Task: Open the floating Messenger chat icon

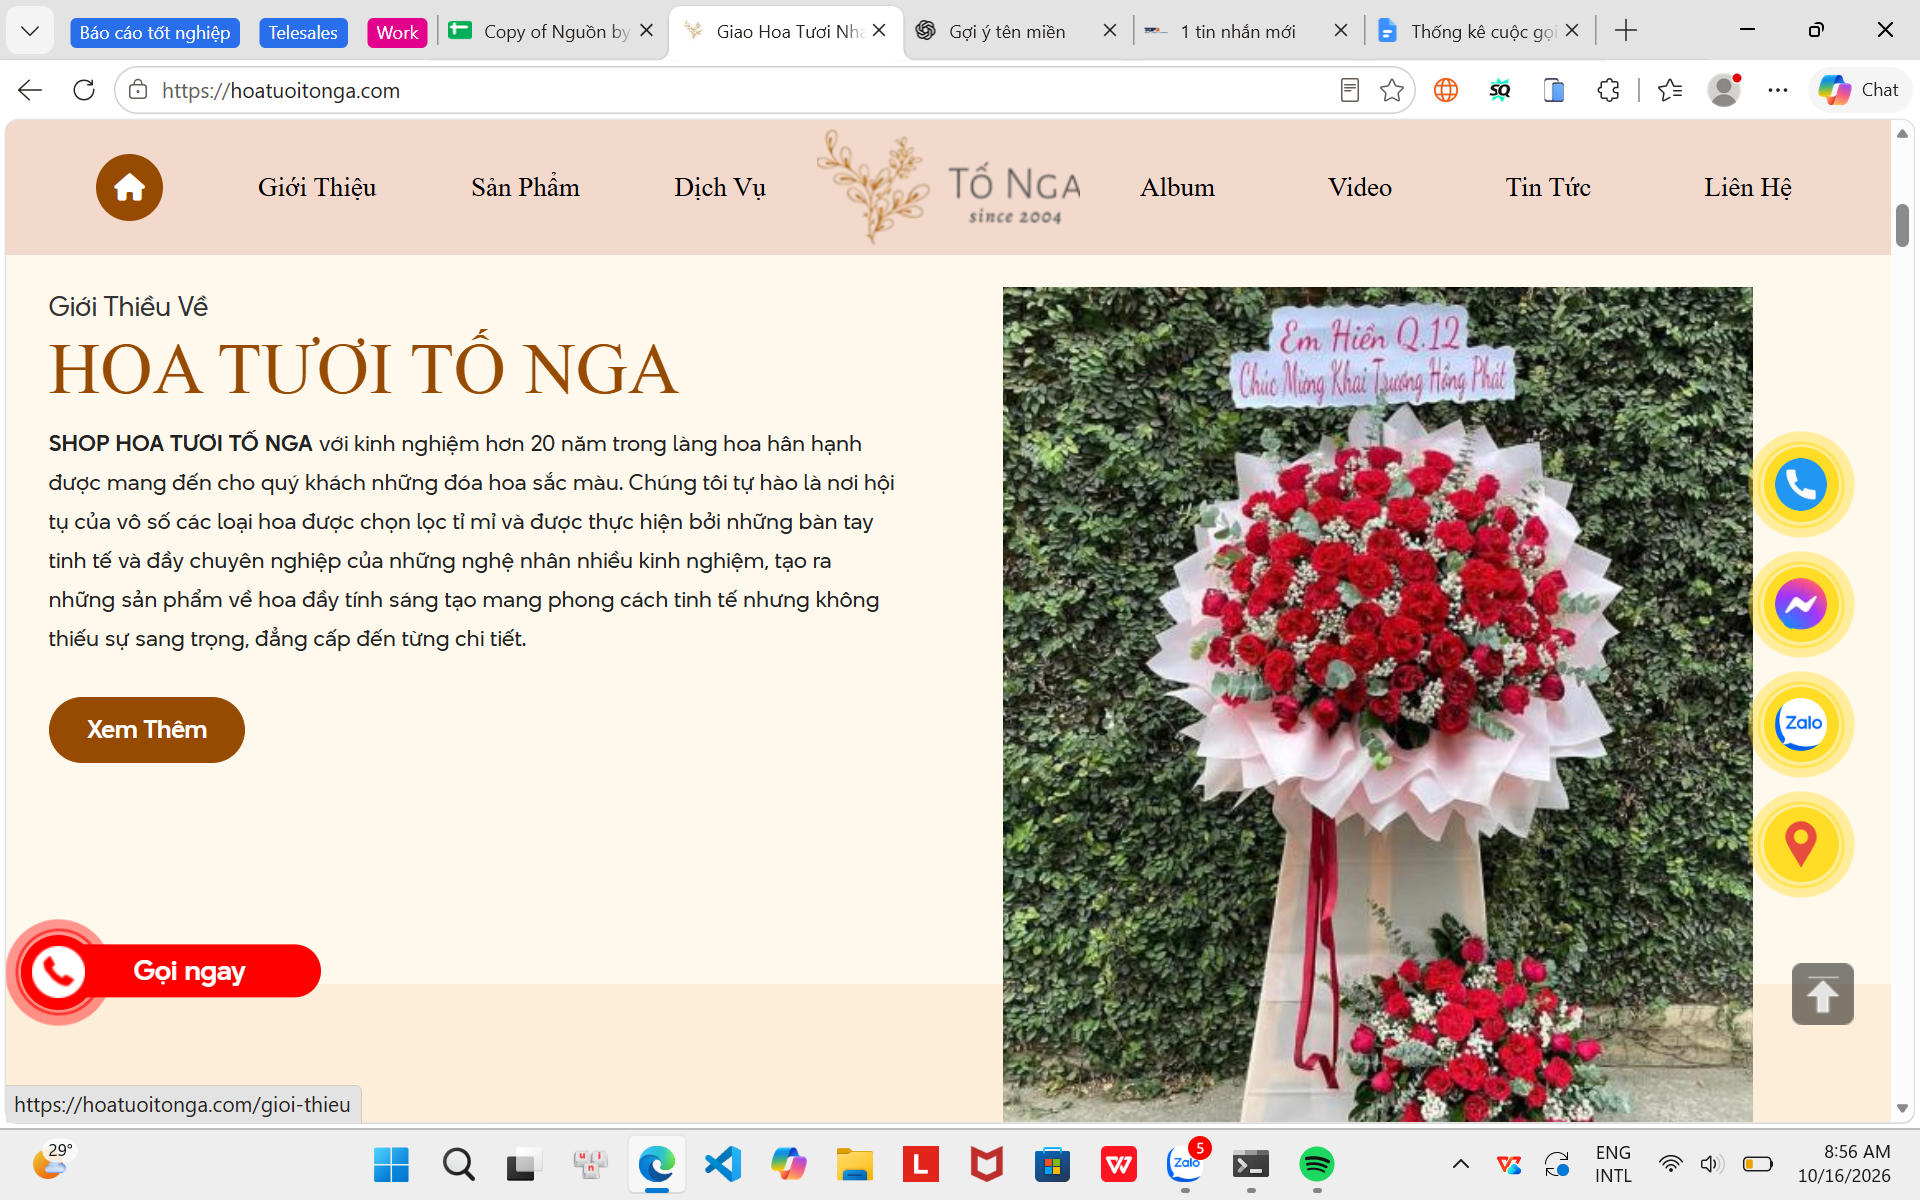Action: pos(1801,605)
